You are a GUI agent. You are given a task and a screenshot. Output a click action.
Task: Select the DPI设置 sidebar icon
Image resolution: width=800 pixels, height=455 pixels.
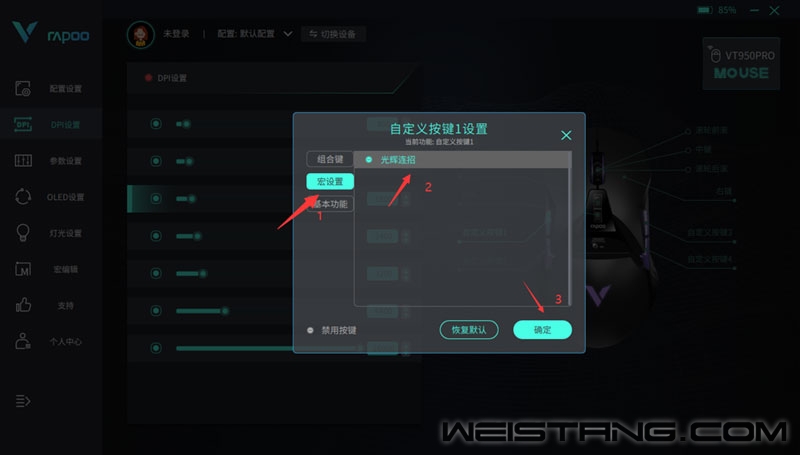pos(23,124)
